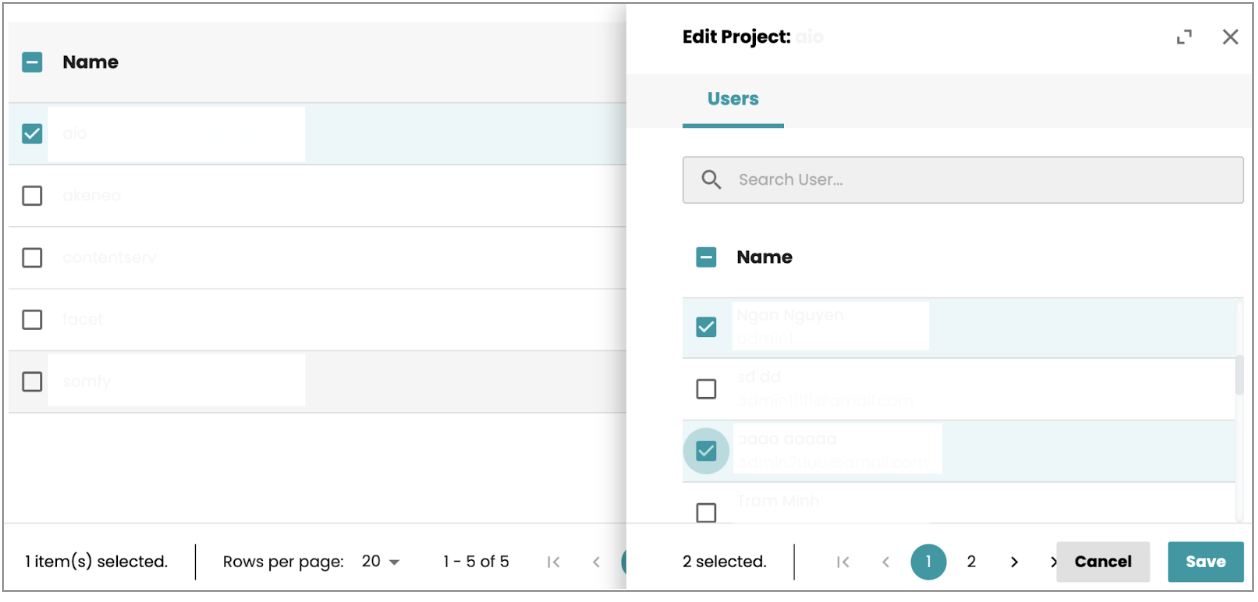Uncheck the aio project checkbox
Screen dimensions: 1258x602
point(31,131)
